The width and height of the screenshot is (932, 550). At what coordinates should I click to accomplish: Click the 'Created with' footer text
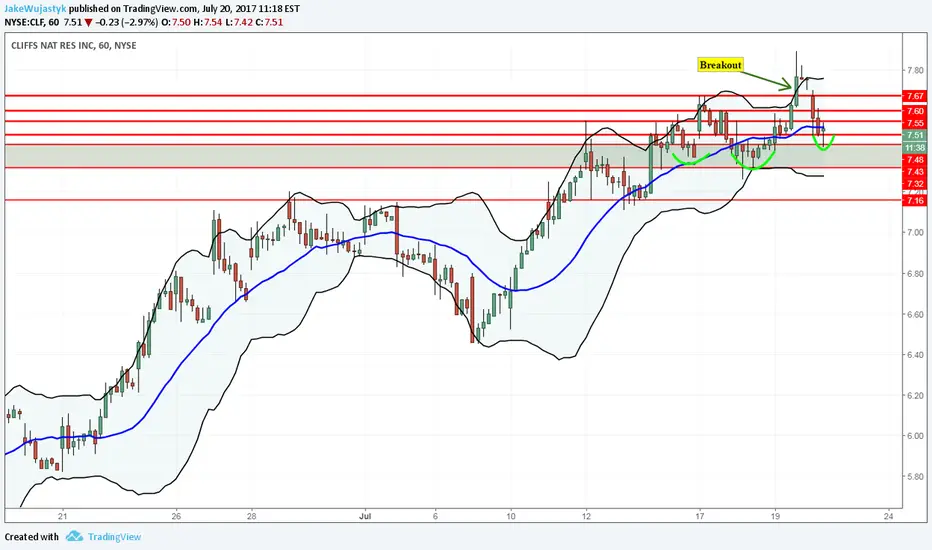tap(32, 537)
